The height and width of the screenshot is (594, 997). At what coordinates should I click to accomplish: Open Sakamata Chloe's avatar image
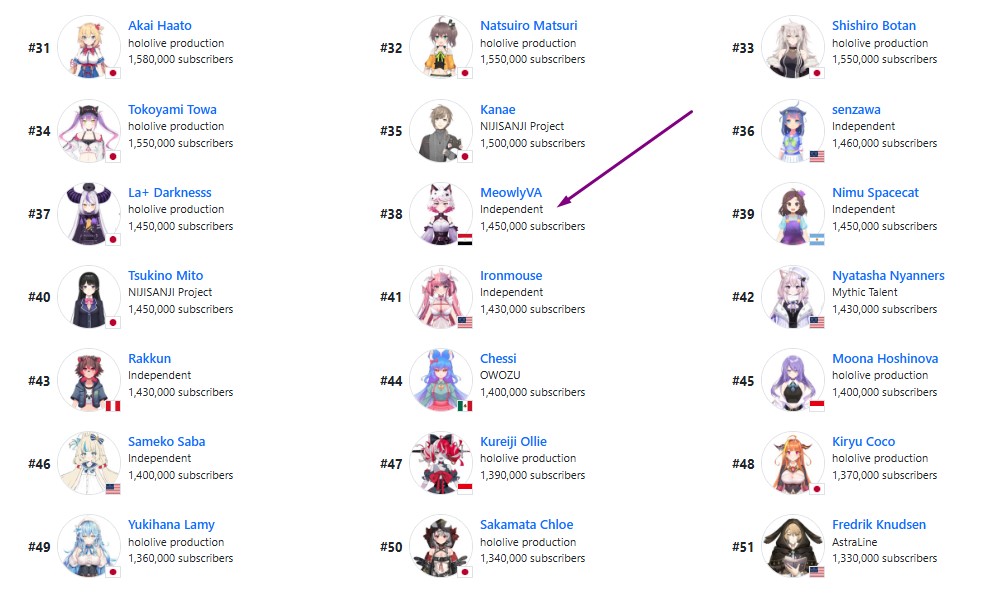(x=441, y=546)
